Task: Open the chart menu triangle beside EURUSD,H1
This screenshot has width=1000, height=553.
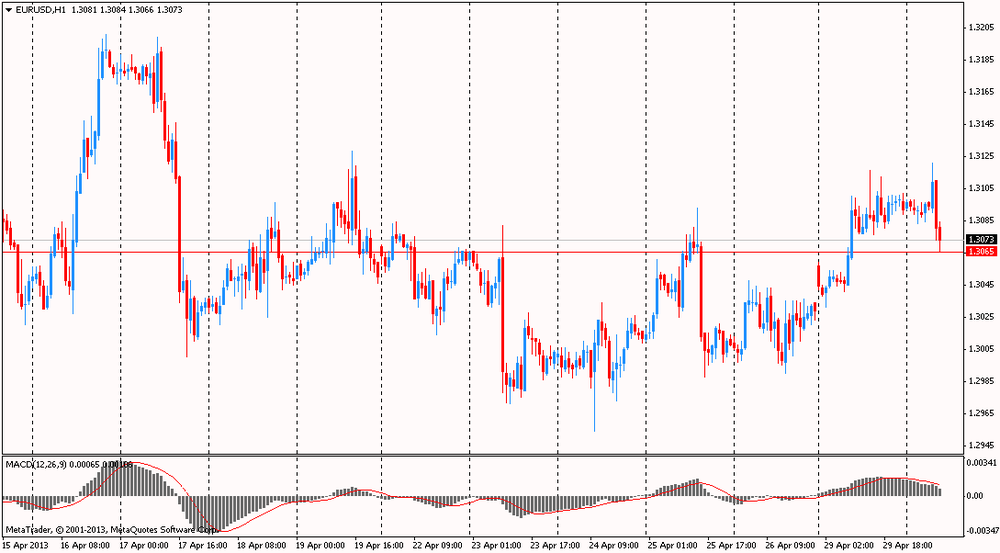Action: coord(8,10)
